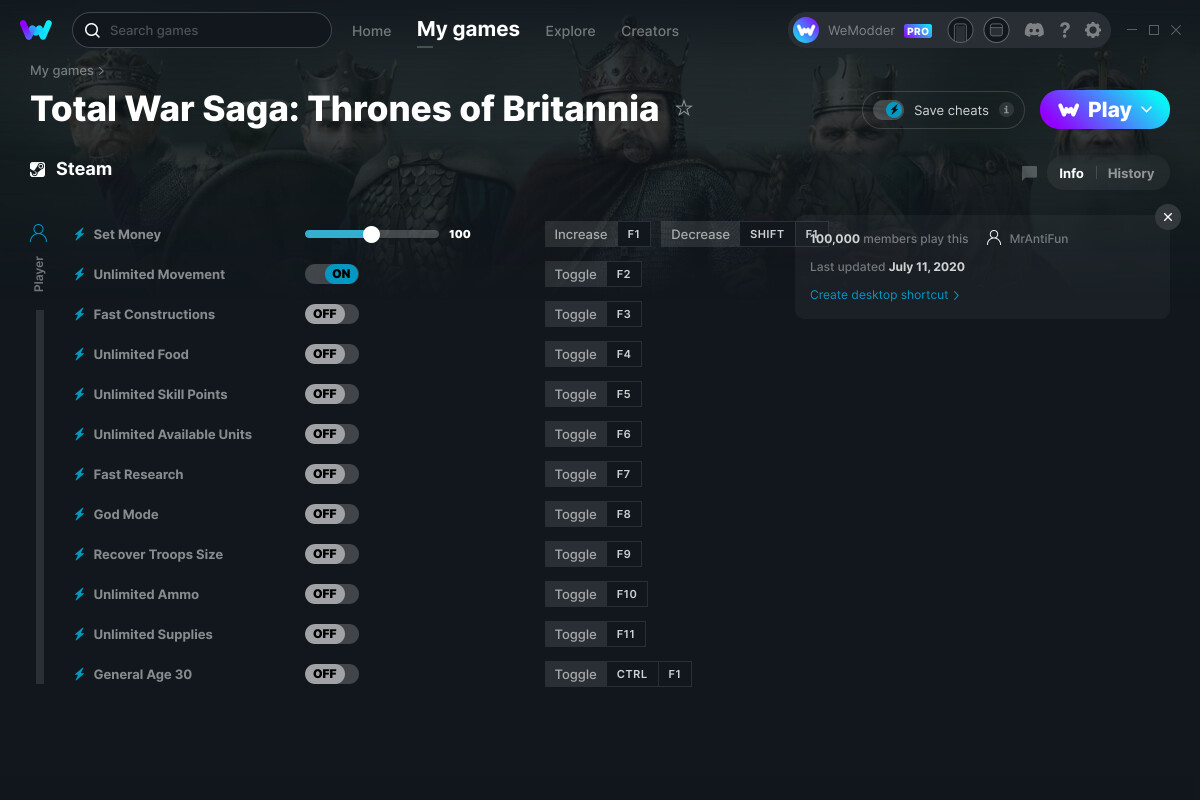Screen dimensions: 1200x800
Task: Open the help question mark icon
Action: coord(1065,30)
